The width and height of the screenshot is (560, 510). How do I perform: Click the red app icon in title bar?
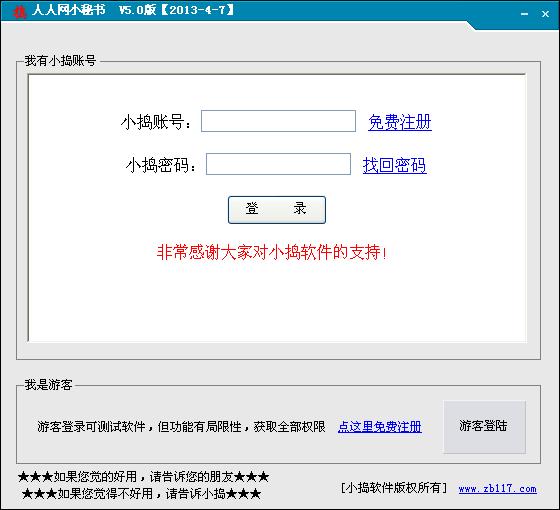19,11
